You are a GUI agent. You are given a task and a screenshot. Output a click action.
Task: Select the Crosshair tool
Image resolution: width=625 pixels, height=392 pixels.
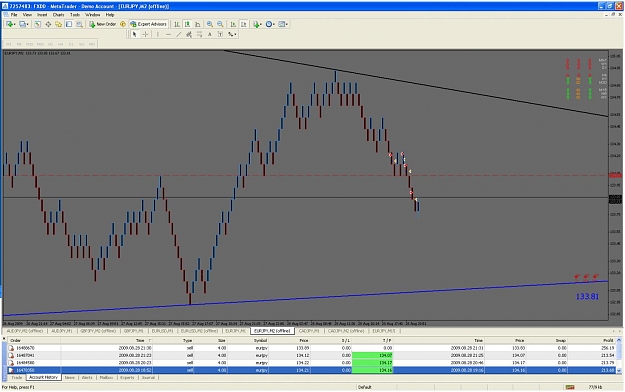pos(145,35)
